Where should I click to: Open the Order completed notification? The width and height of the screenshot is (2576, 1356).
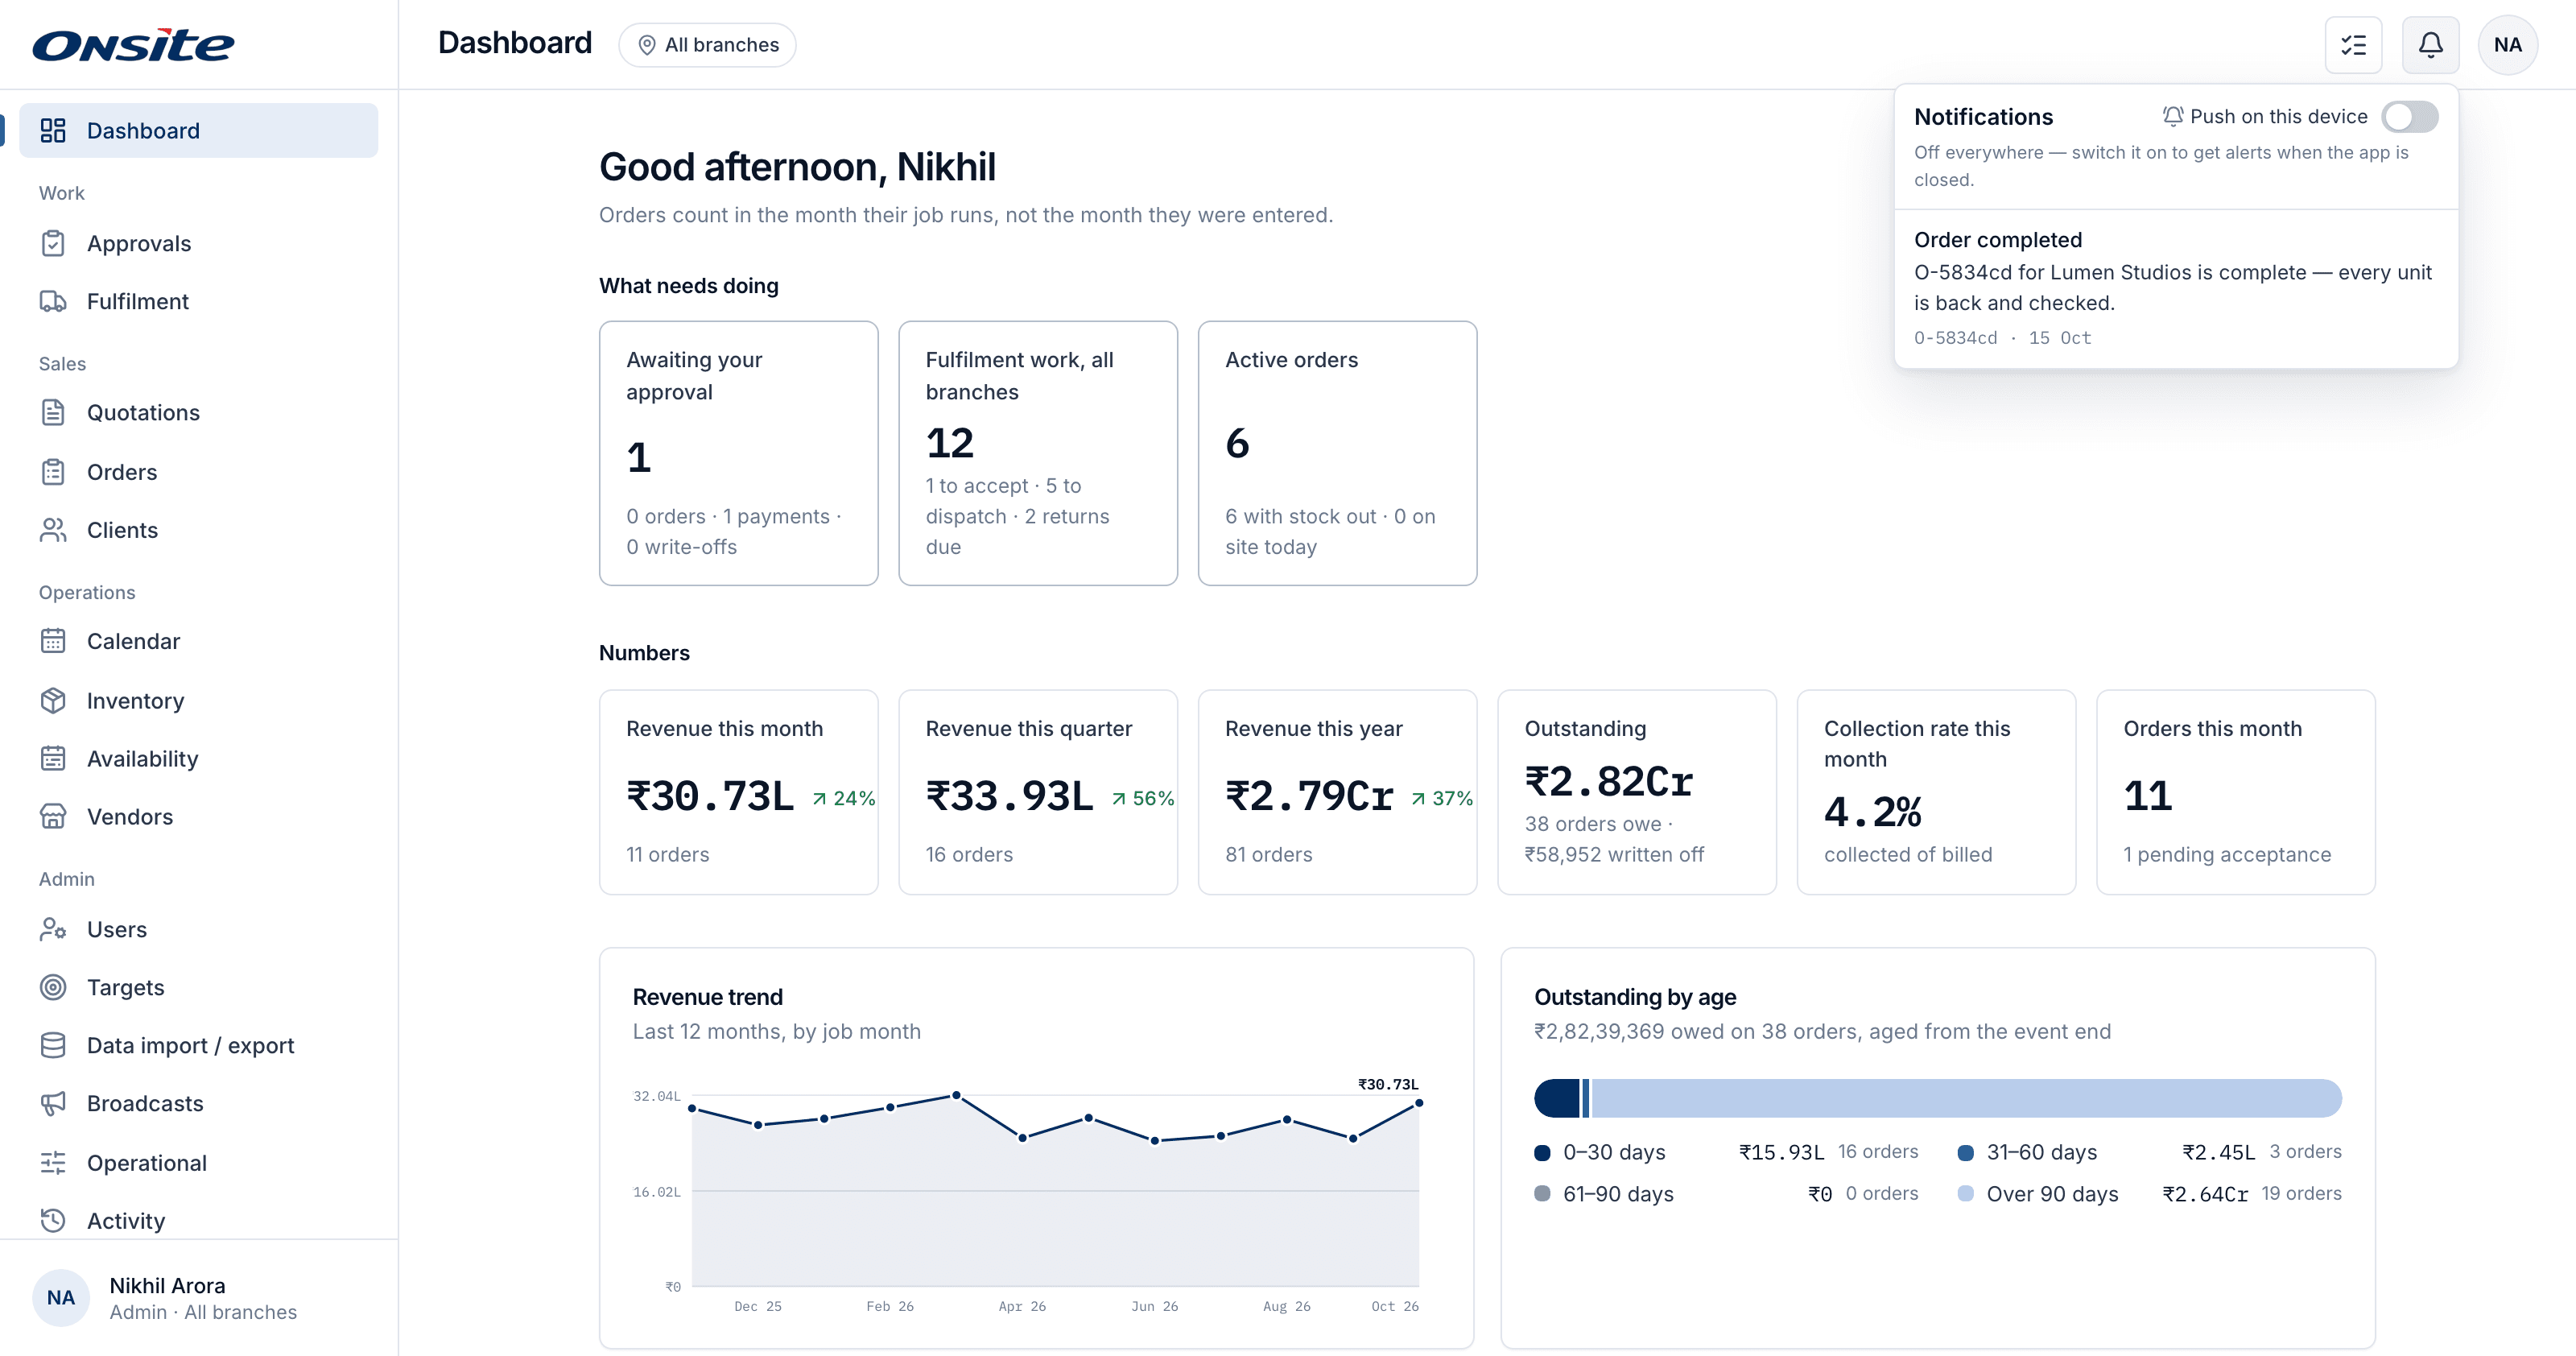pyautogui.click(x=2176, y=288)
